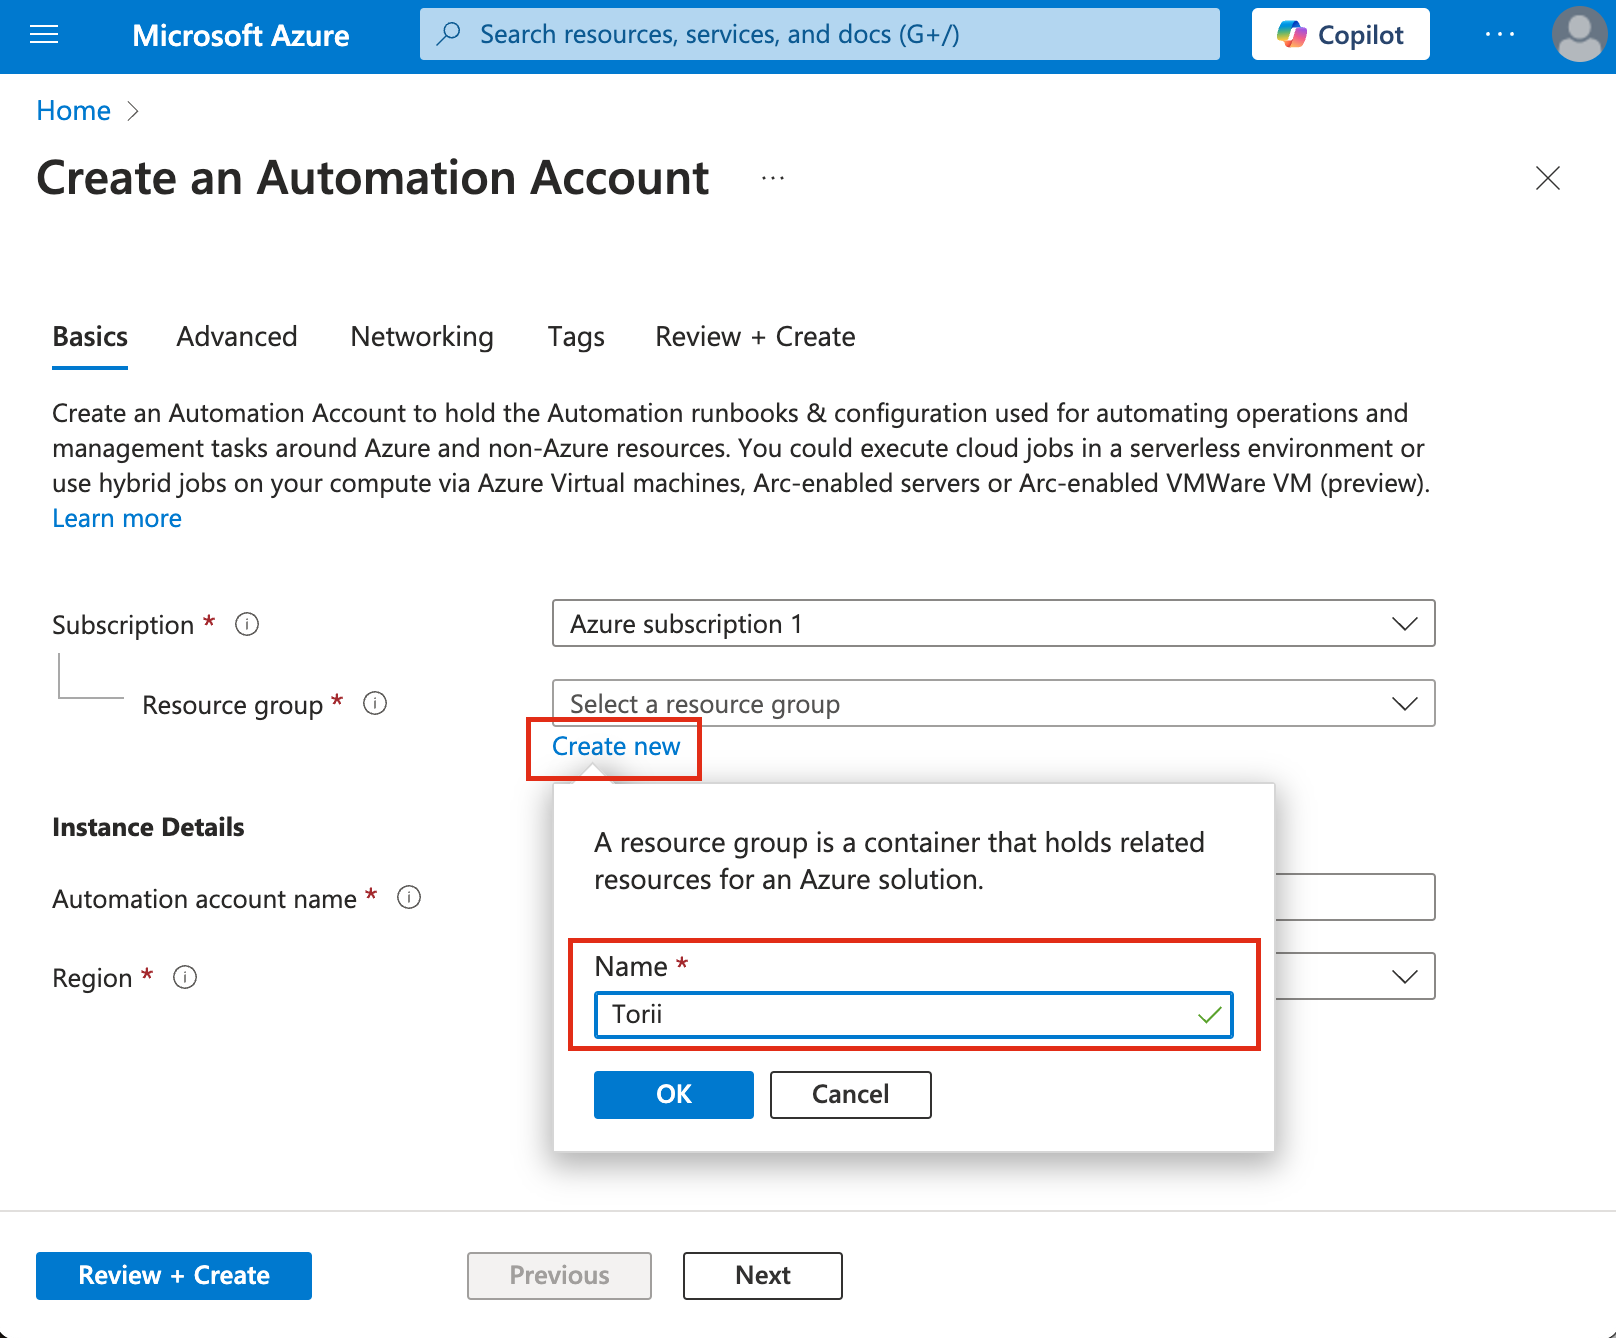
Task: Open the Tags tab
Action: click(x=576, y=337)
